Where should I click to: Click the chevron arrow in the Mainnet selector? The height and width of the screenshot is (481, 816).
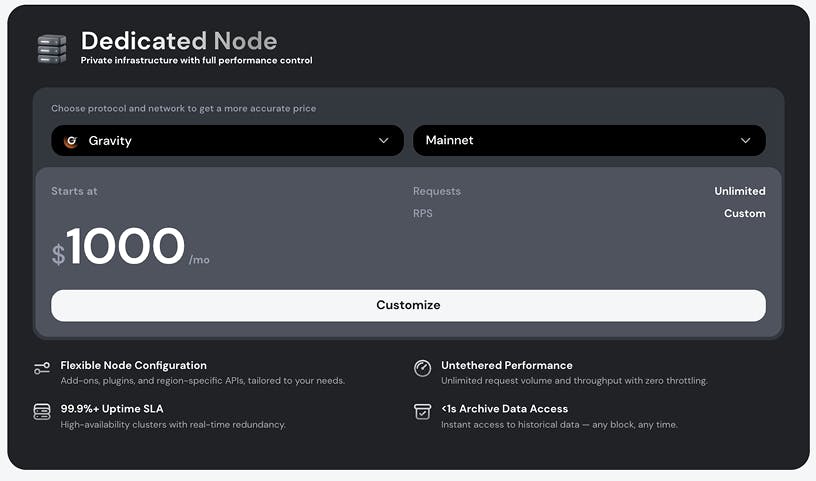point(745,141)
